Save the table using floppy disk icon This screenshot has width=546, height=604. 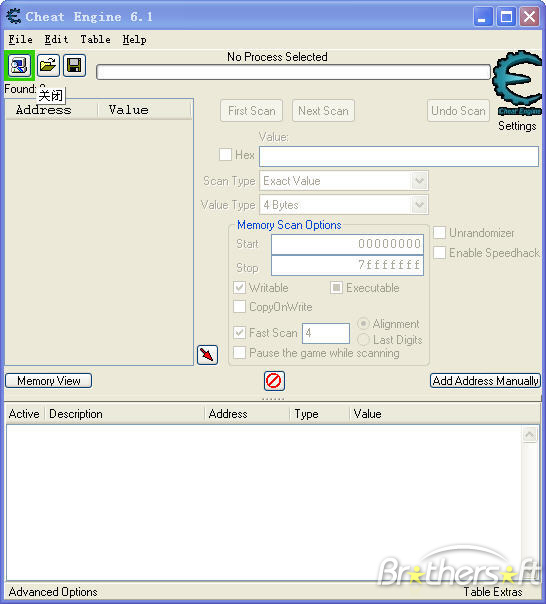(x=74, y=65)
